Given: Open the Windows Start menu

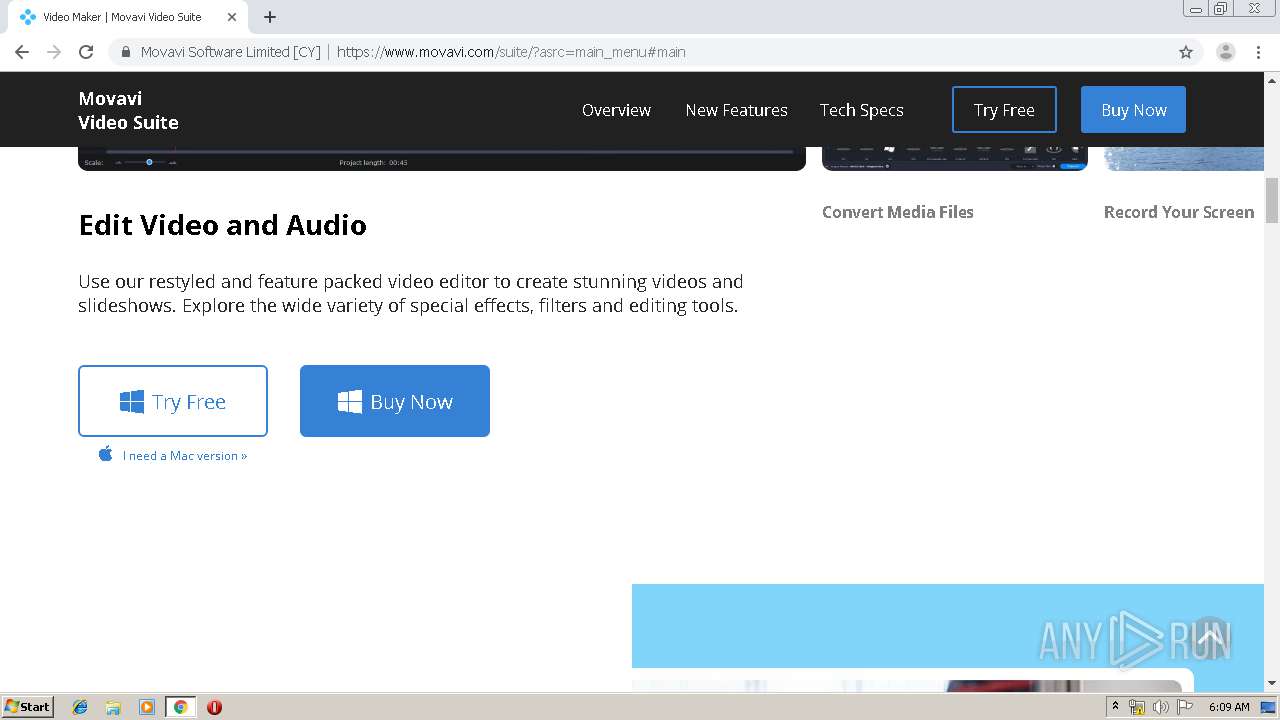Looking at the screenshot, I should [27, 706].
